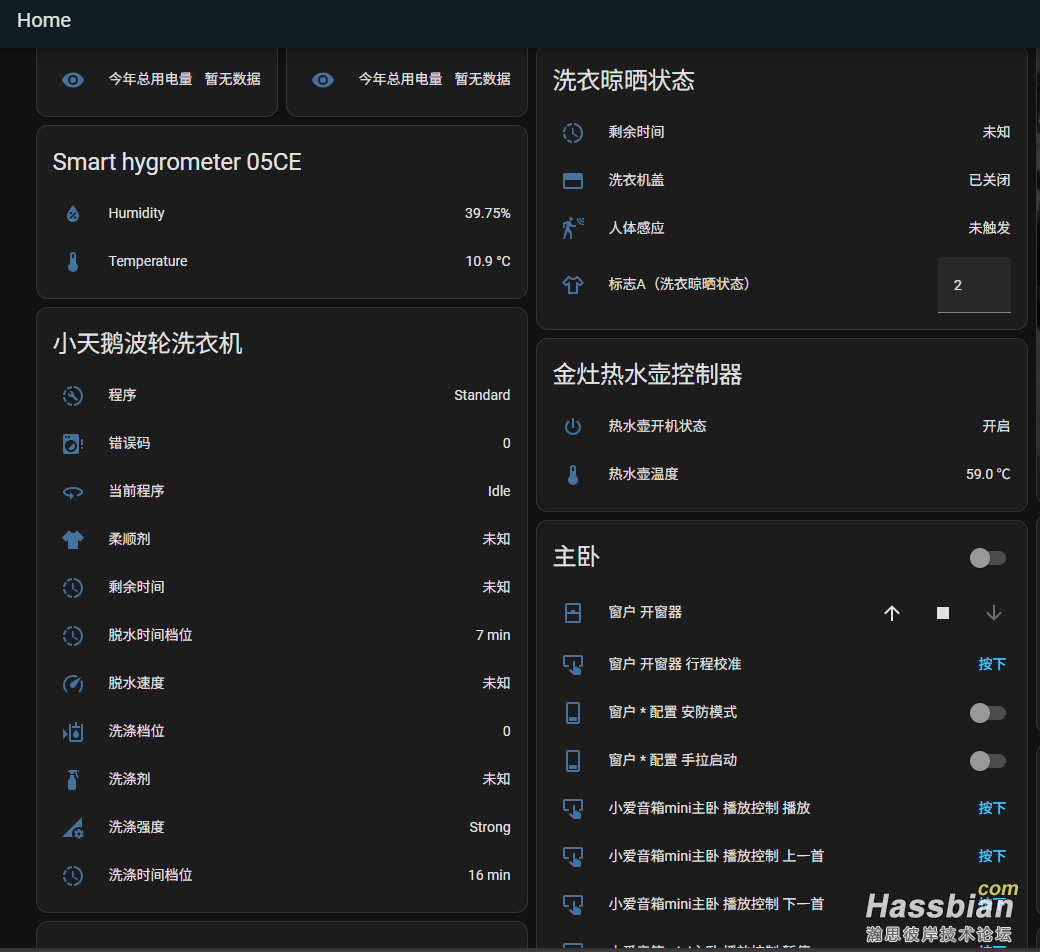Click the window opener down arrow

click(x=992, y=613)
